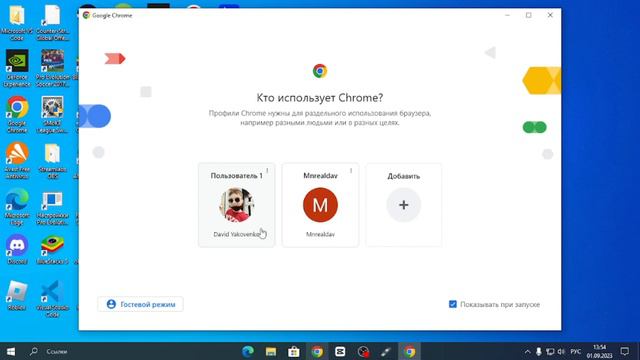This screenshot has width=640, height=360.
Task: Open Google Chrome desktop shortcut
Action: 17,115
